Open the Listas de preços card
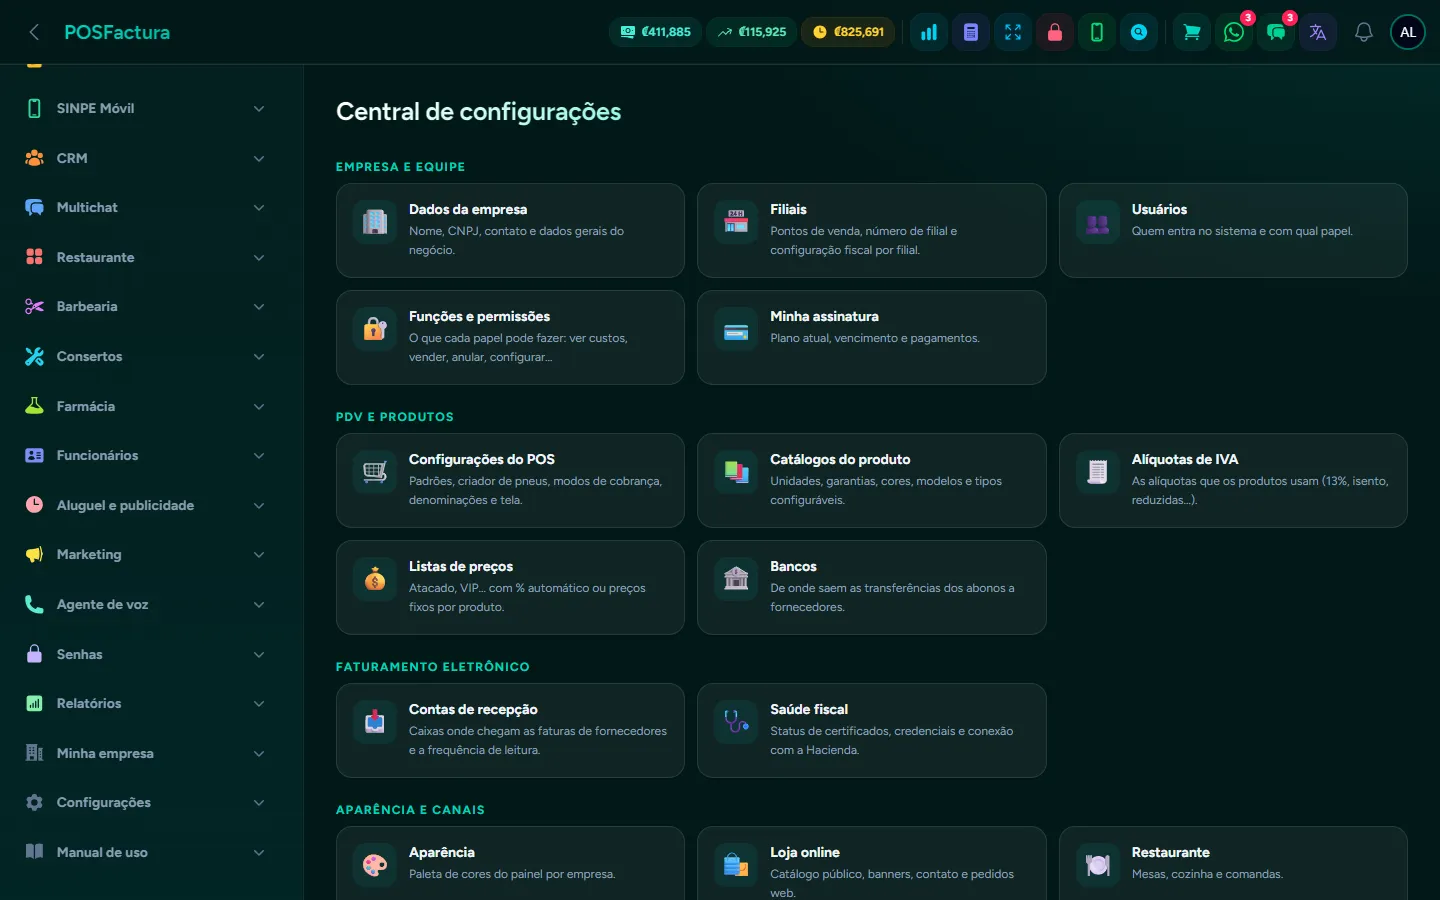This screenshot has height=900, width=1440. 510,587
